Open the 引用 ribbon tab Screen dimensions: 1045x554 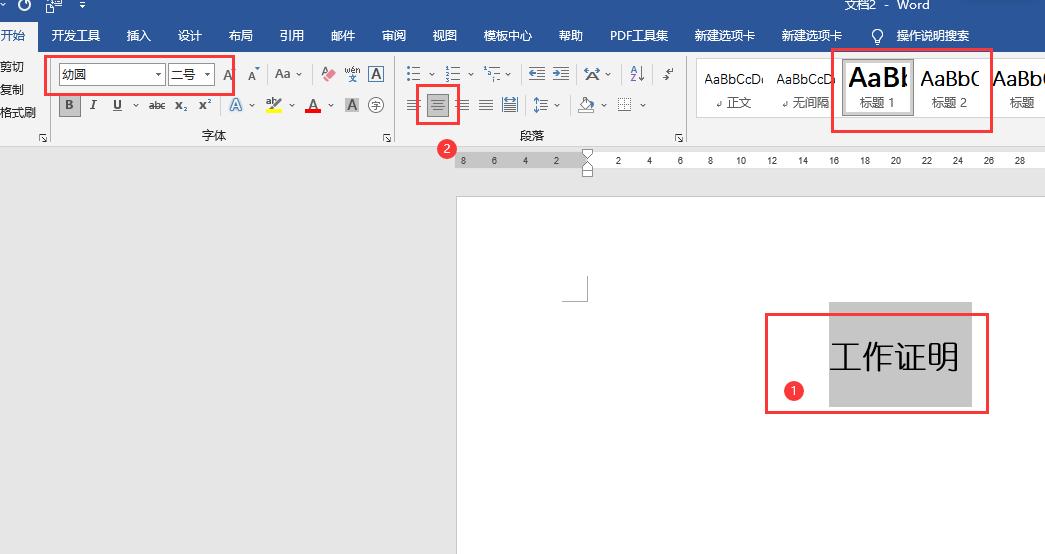pos(291,36)
